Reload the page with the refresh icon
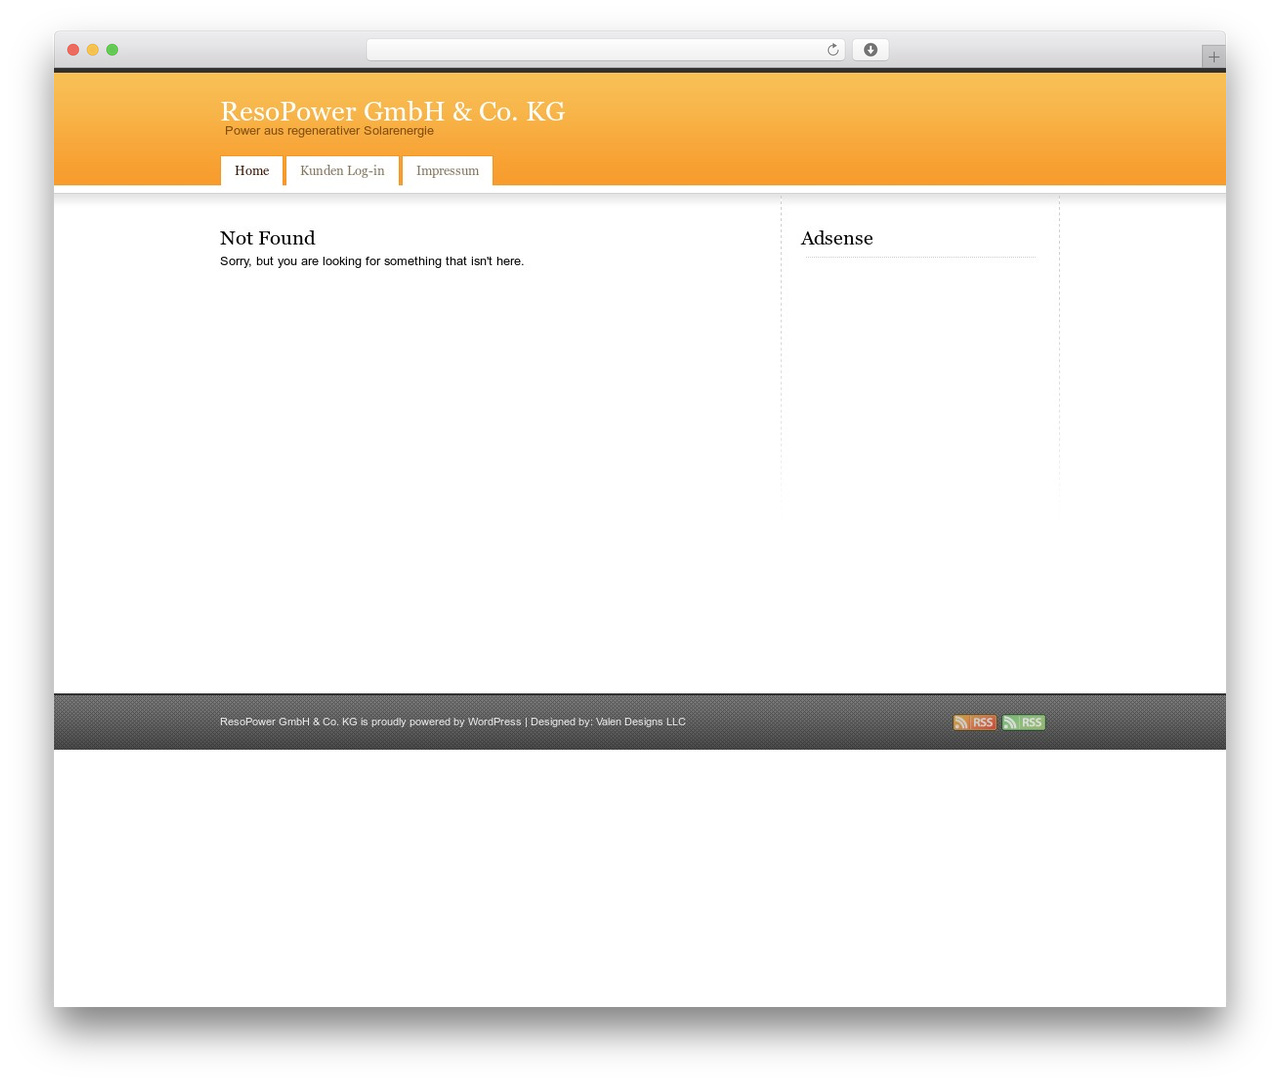 point(832,50)
